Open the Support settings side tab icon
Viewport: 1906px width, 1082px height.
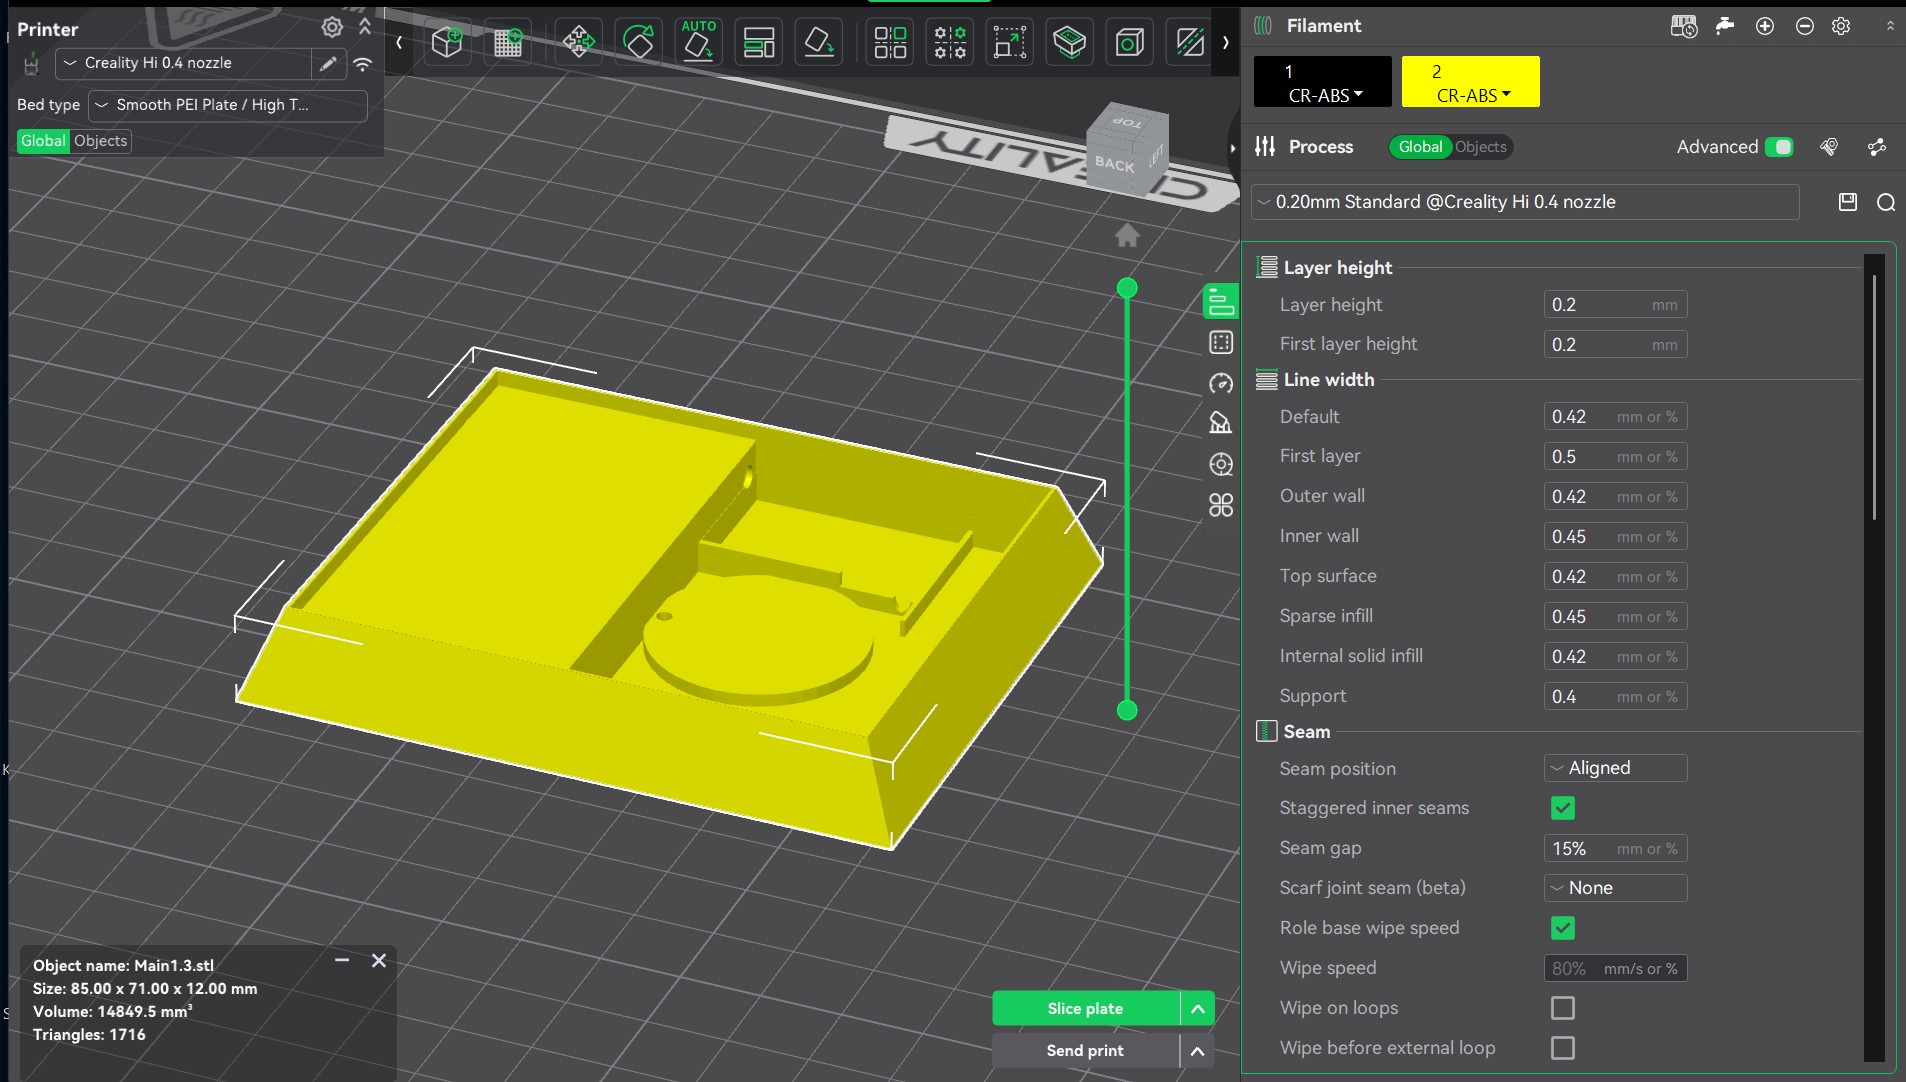click(1221, 423)
